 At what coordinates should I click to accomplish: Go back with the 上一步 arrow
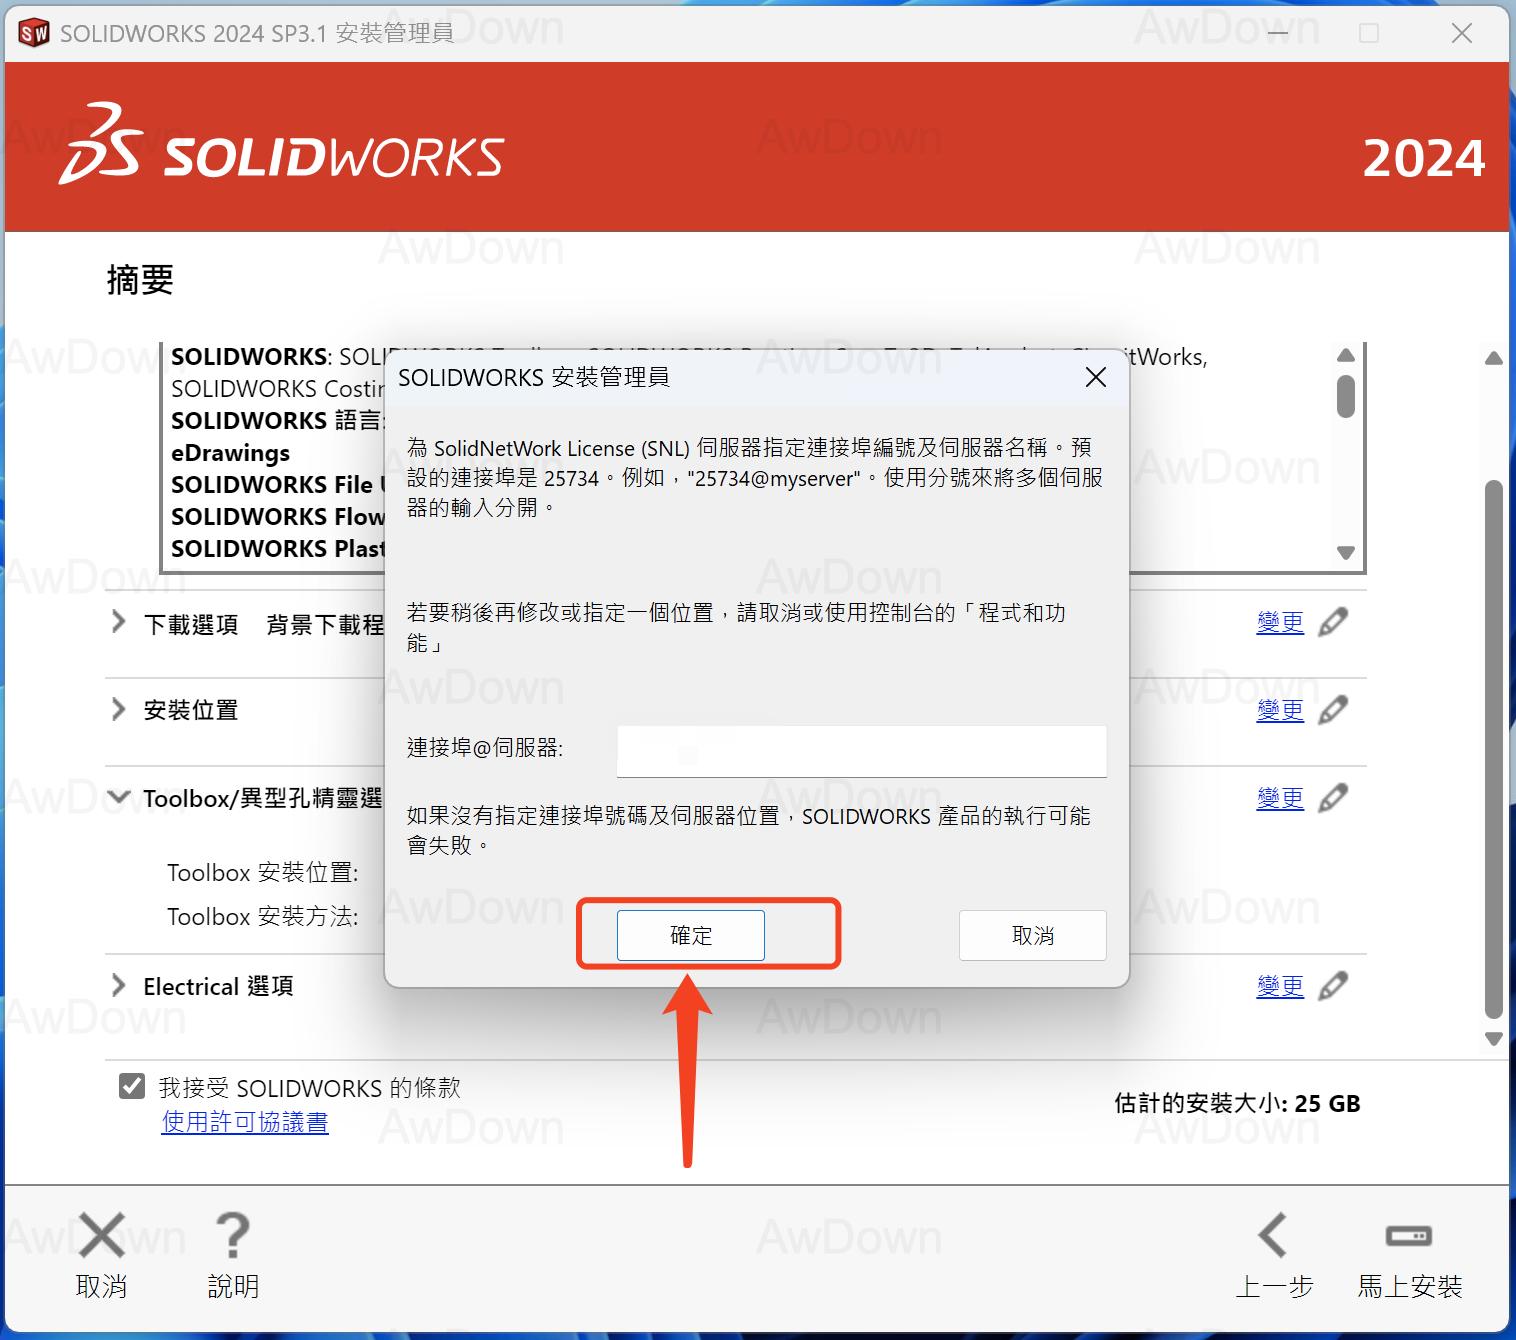[1273, 1237]
